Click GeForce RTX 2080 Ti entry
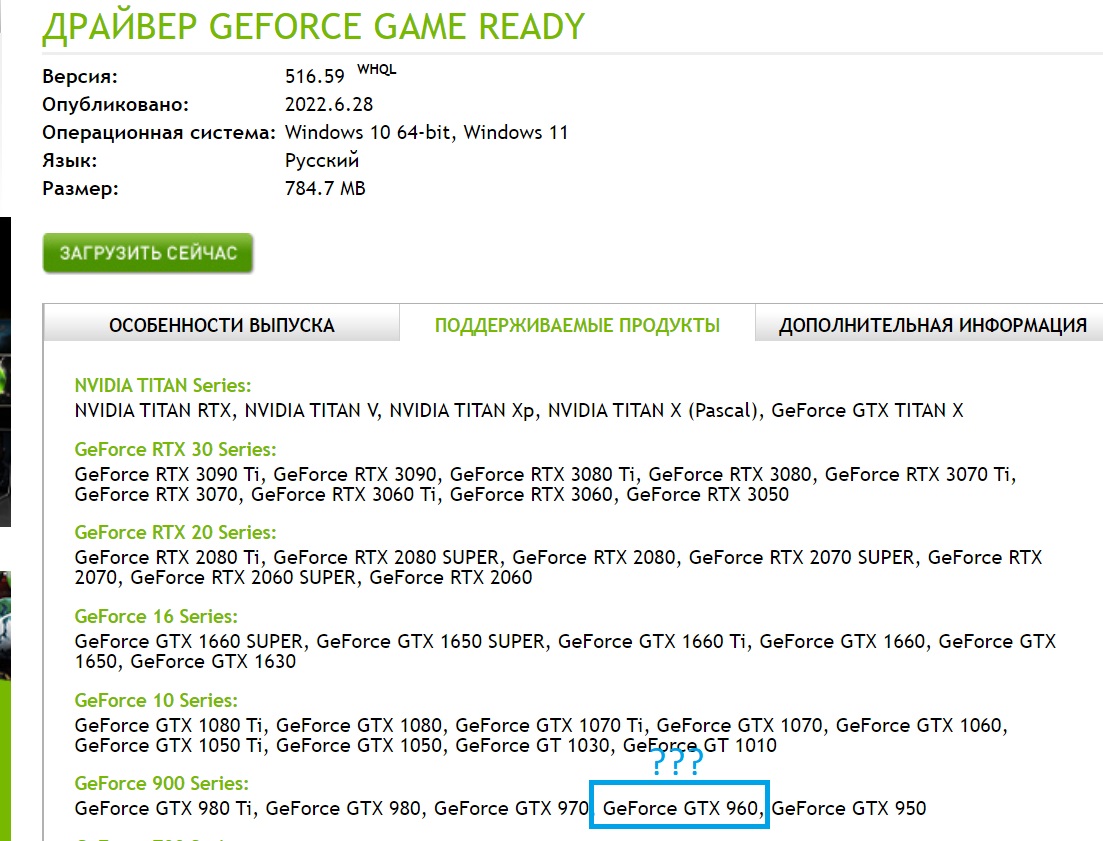This screenshot has height=841, width=1103. tap(167, 558)
